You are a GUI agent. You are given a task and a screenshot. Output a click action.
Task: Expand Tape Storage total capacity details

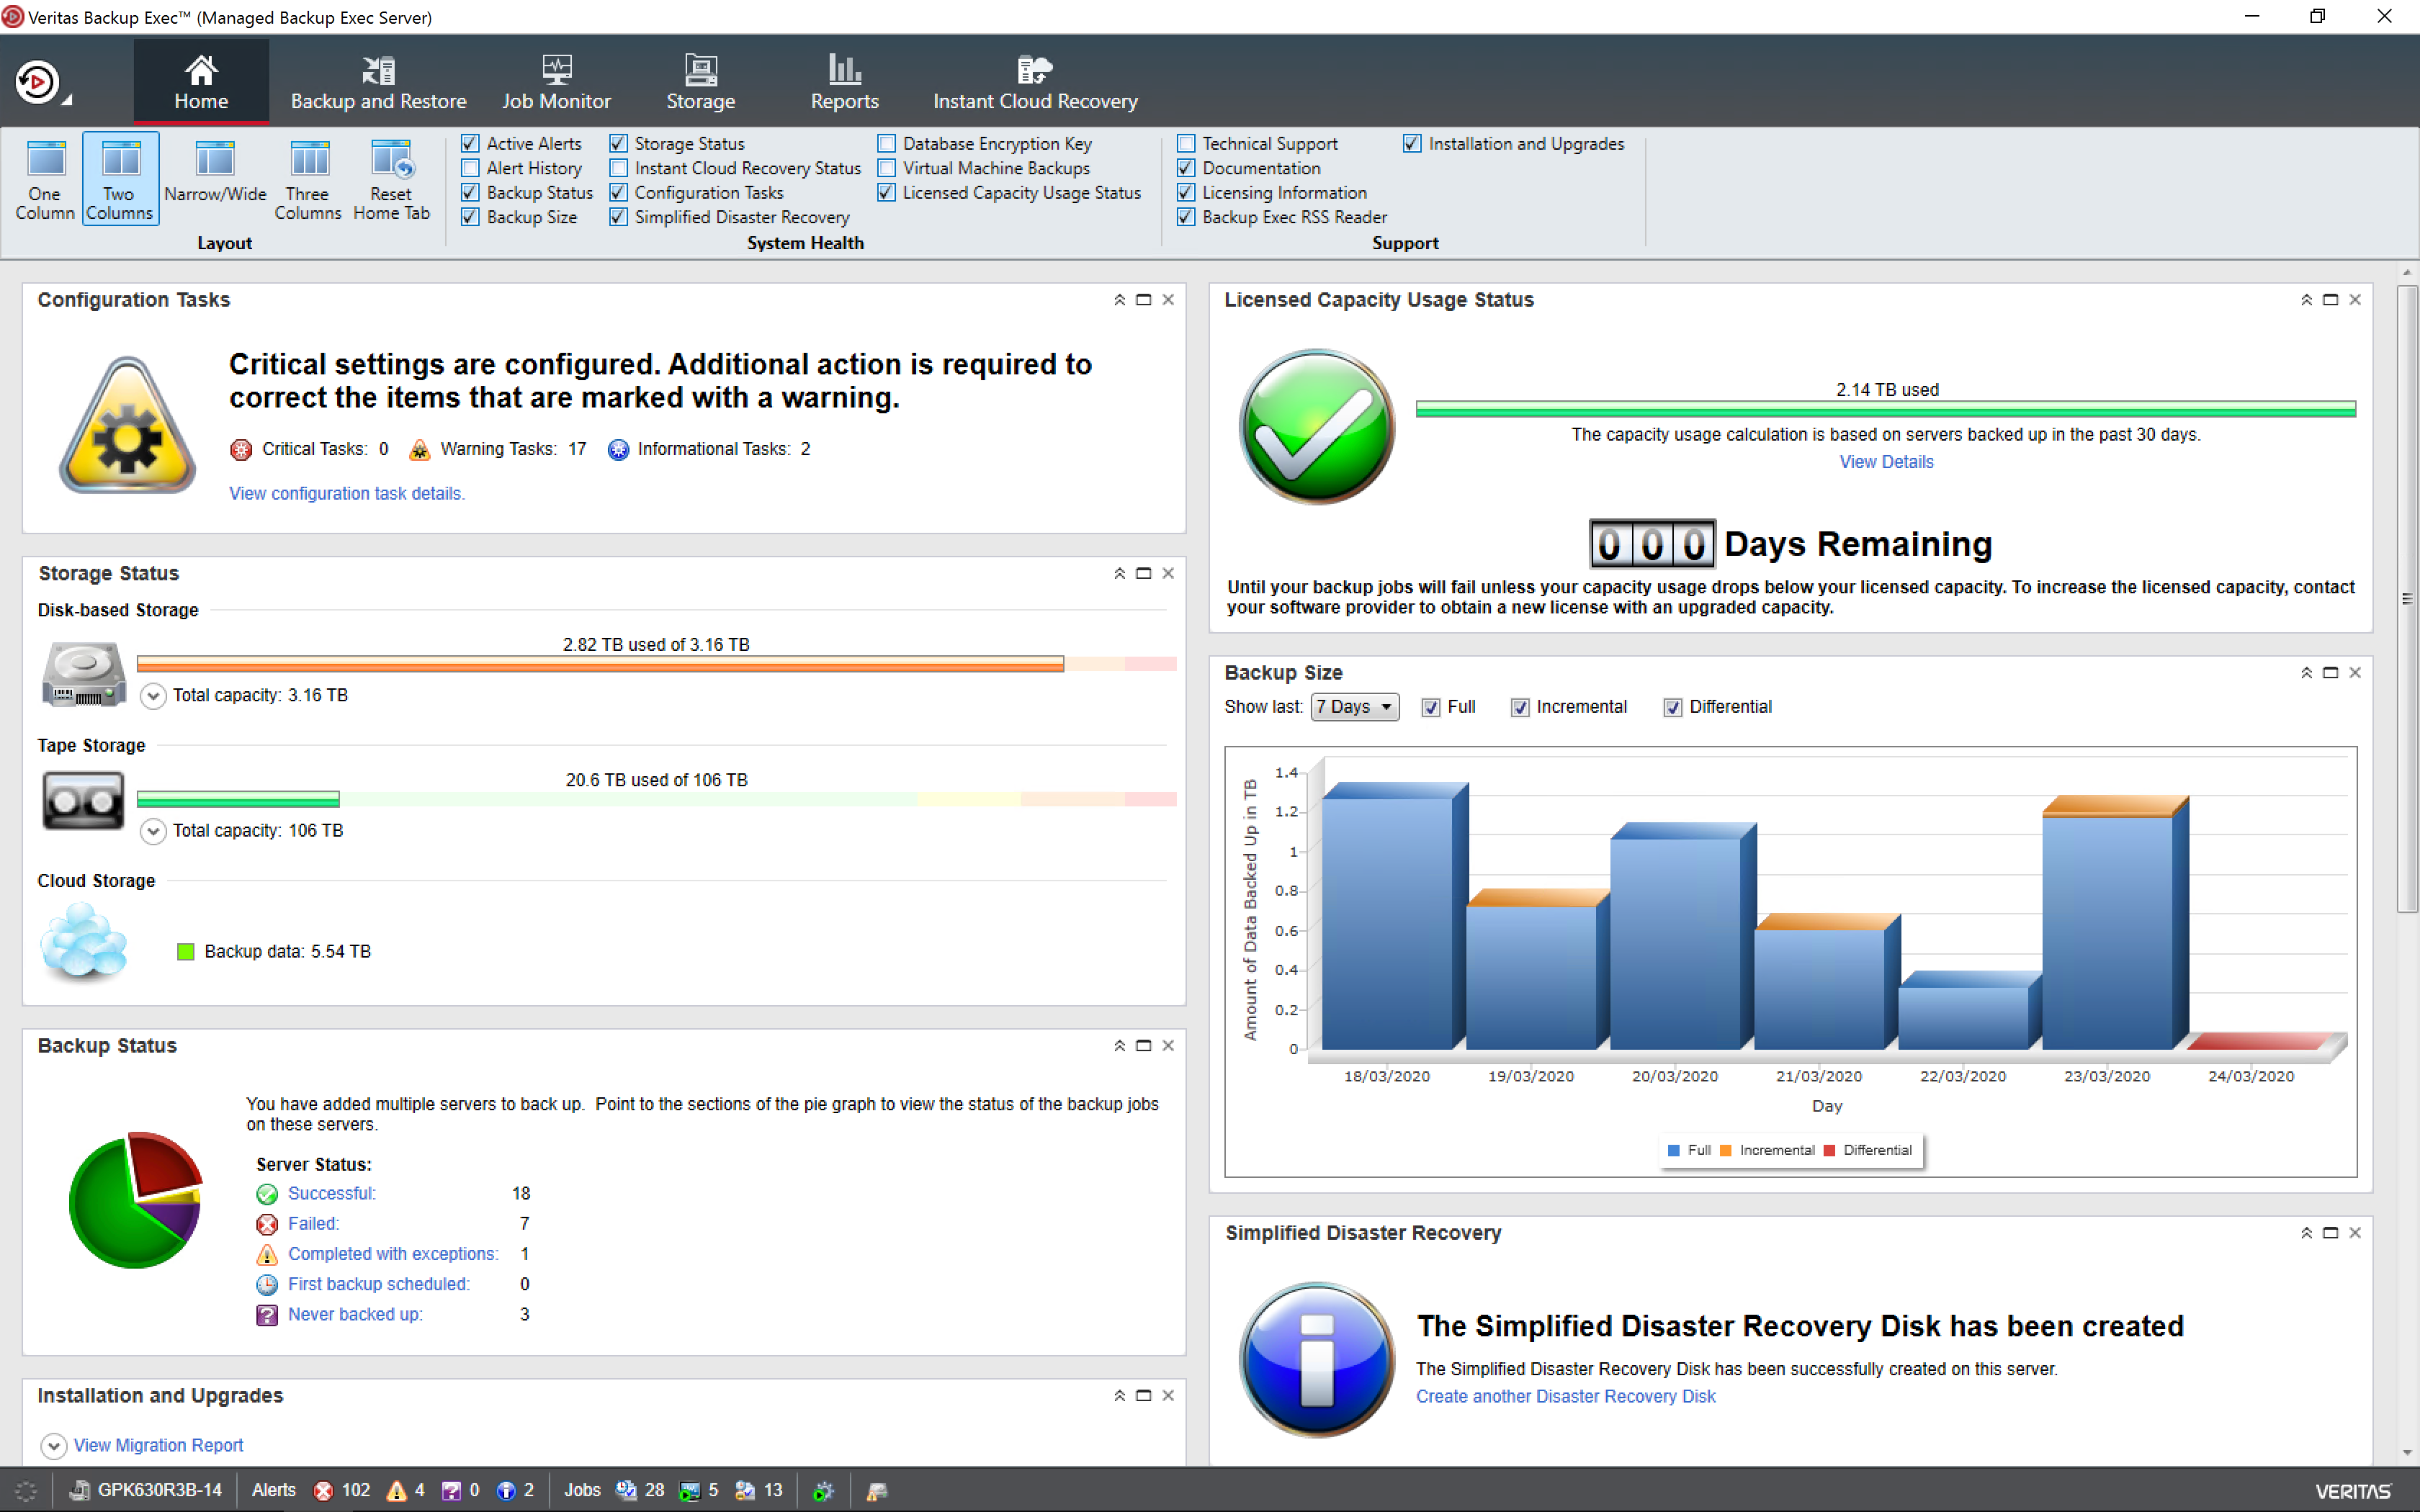coord(152,830)
